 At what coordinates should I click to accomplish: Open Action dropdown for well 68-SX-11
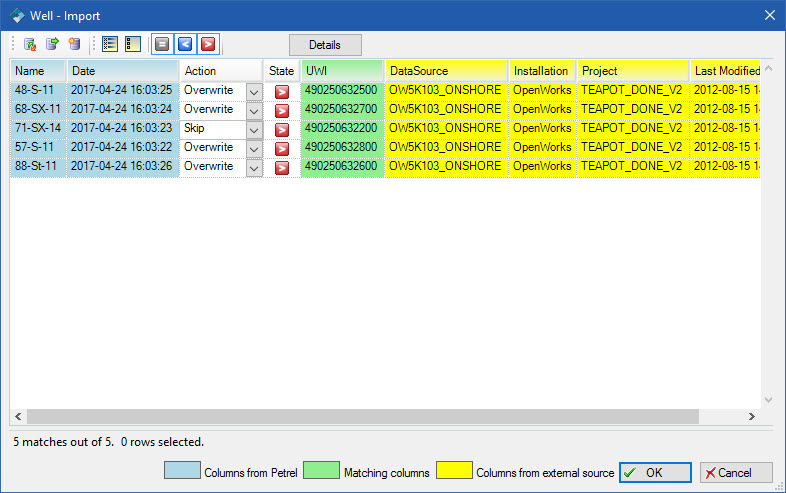click(x=254, y=111)
